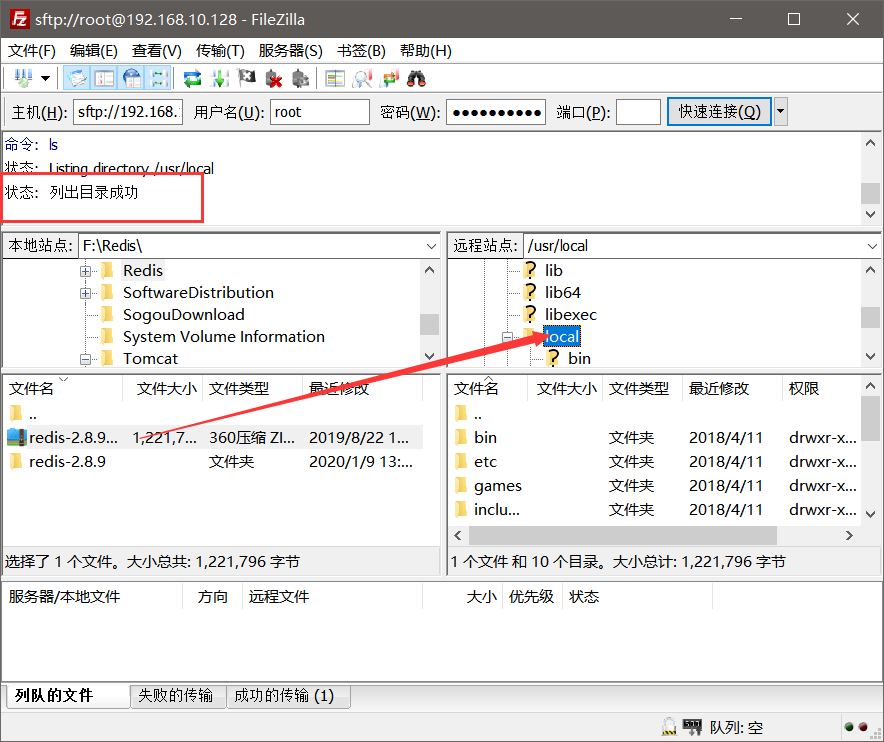Viewport: 884px width, 742px height.
Task: Open the Site Manager dropdown arrow
Action: pos(45,78)
